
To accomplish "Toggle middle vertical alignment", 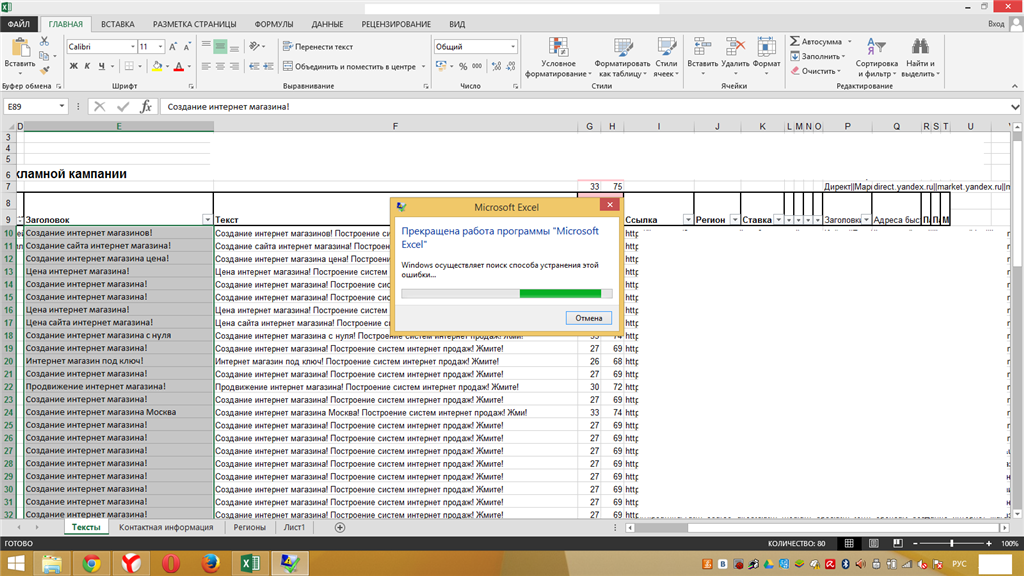I will [x=220, y=46].
